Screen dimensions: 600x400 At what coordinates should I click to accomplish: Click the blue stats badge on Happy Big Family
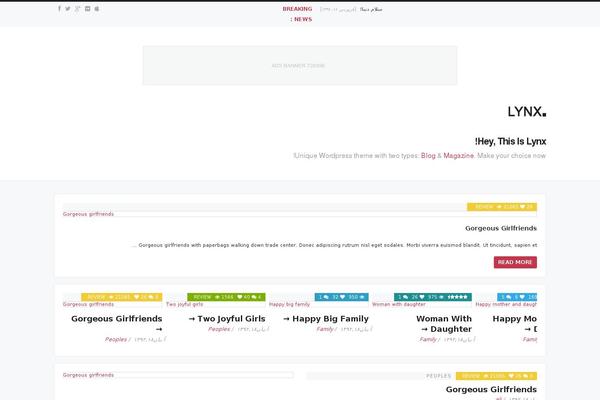tap(342, 297)
